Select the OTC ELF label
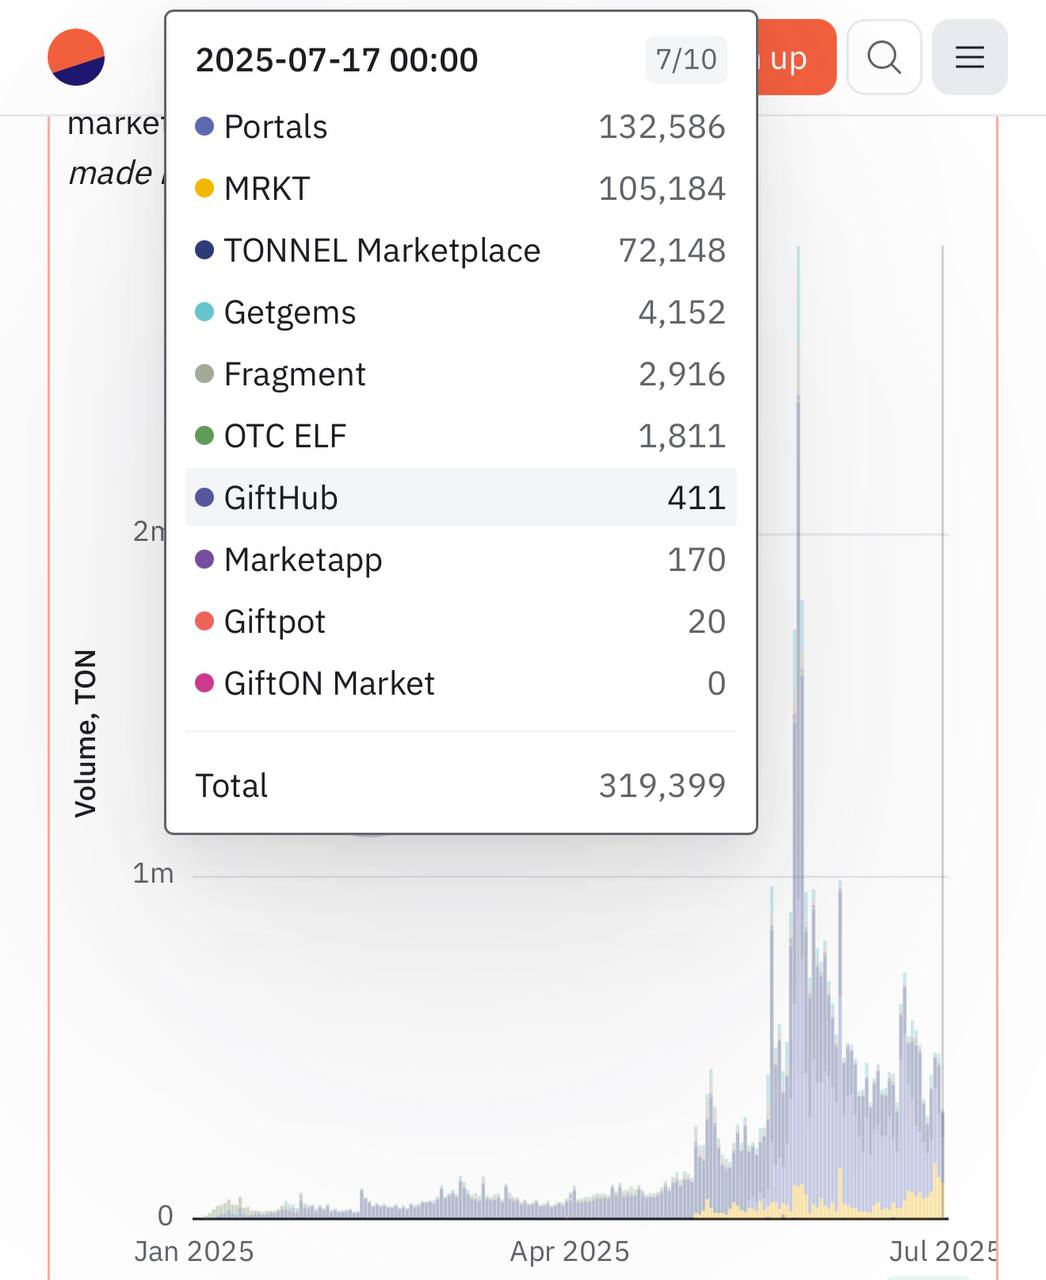 285,437
